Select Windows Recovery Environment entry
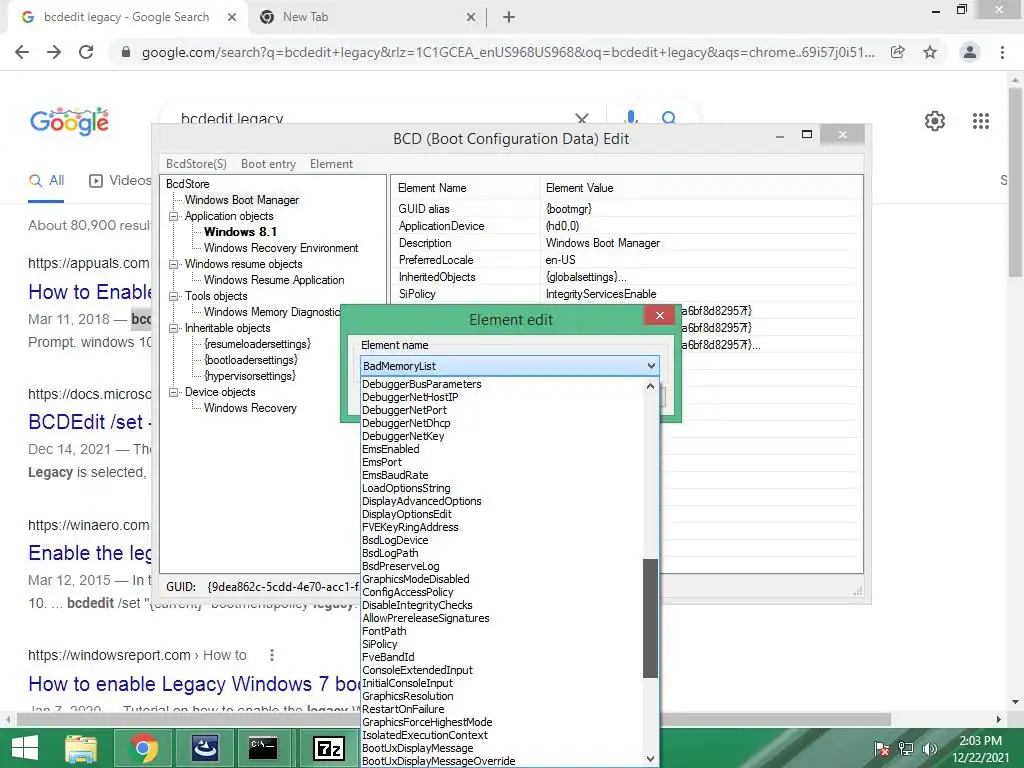The width and height of the screenshot is (1024, 768). pos(281,248)
